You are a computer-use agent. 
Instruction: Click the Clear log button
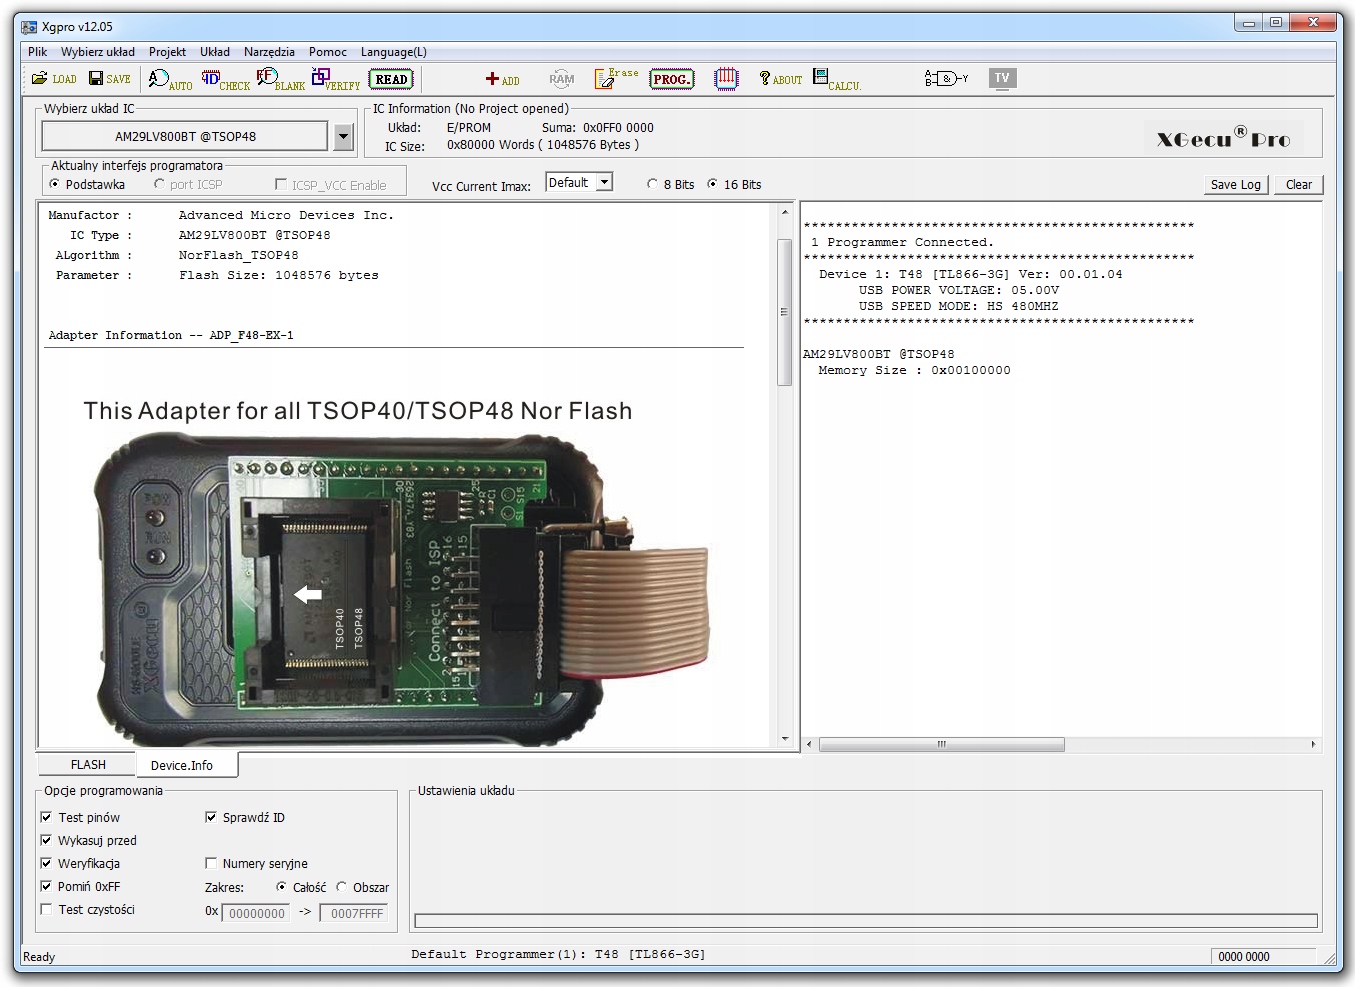[x=1298, y=184]
